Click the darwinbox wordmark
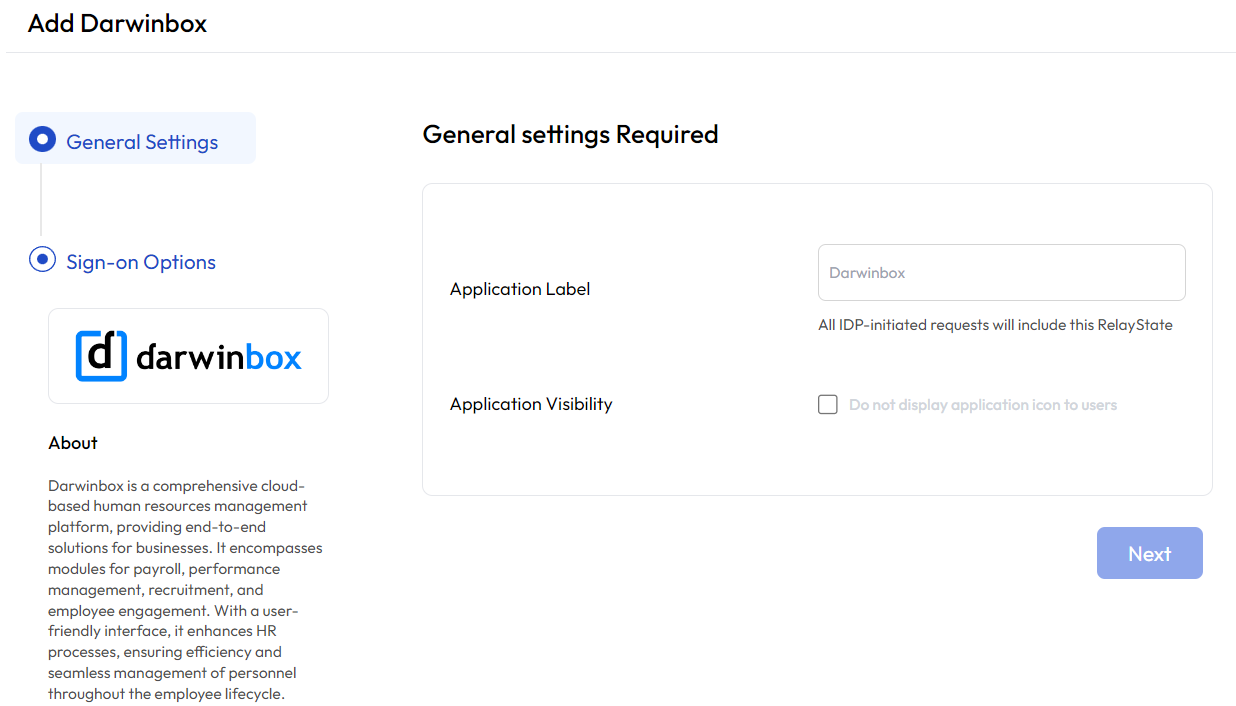 coord(220,356)
